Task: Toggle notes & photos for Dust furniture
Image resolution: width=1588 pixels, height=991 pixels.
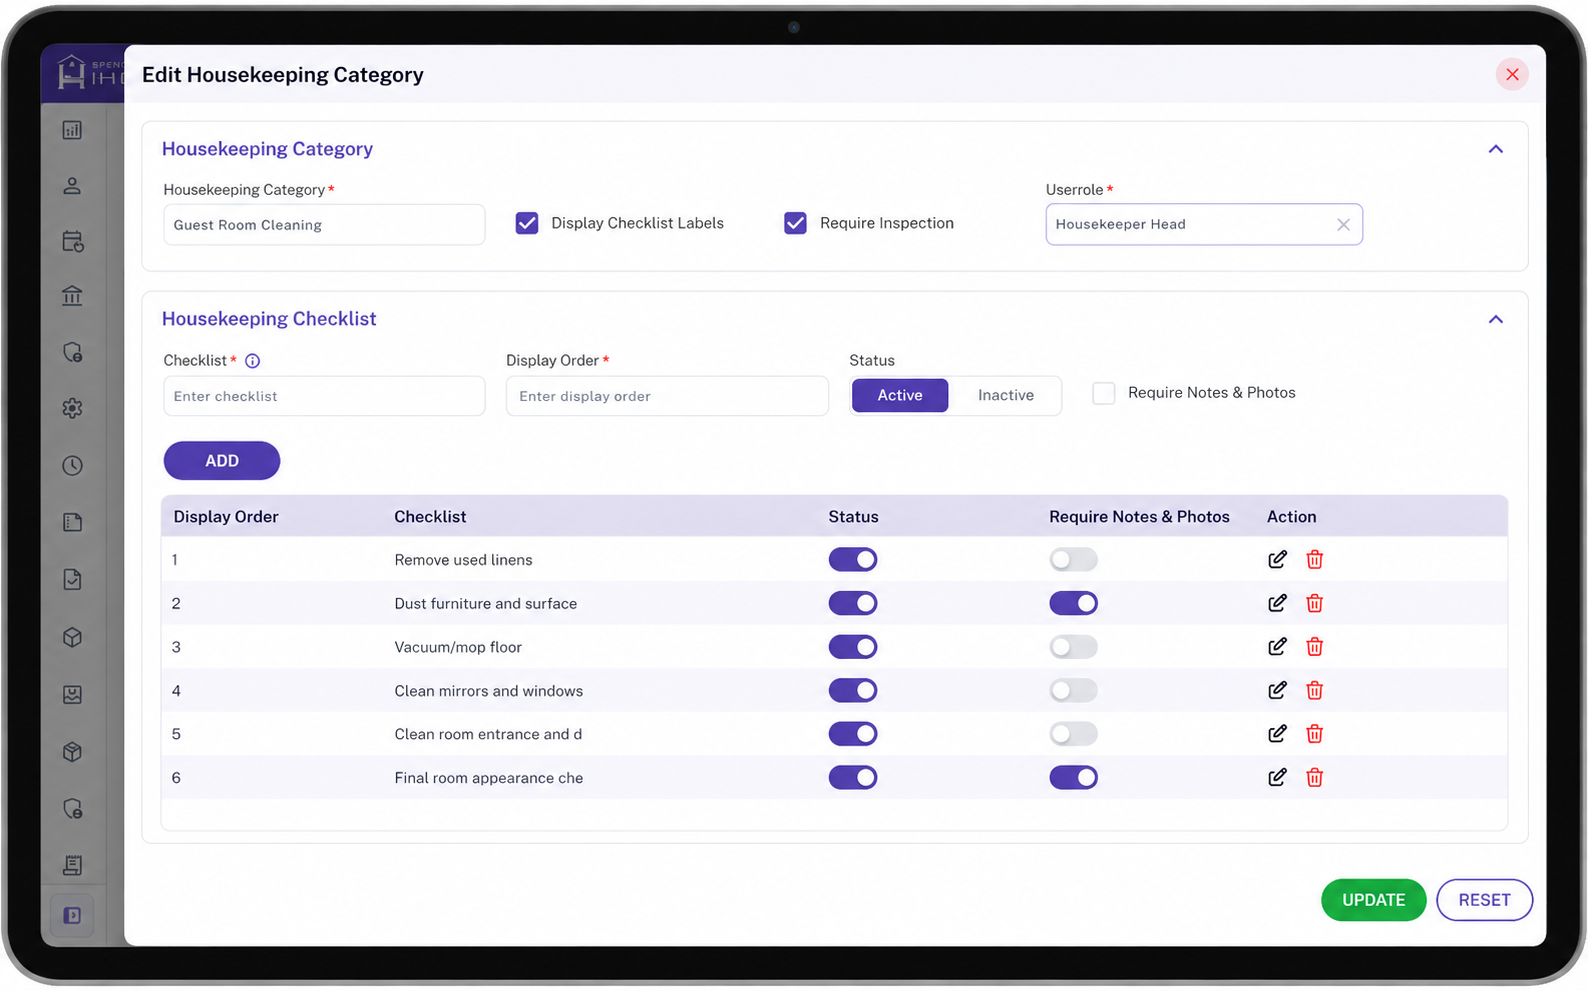Action: (1073, 603)
